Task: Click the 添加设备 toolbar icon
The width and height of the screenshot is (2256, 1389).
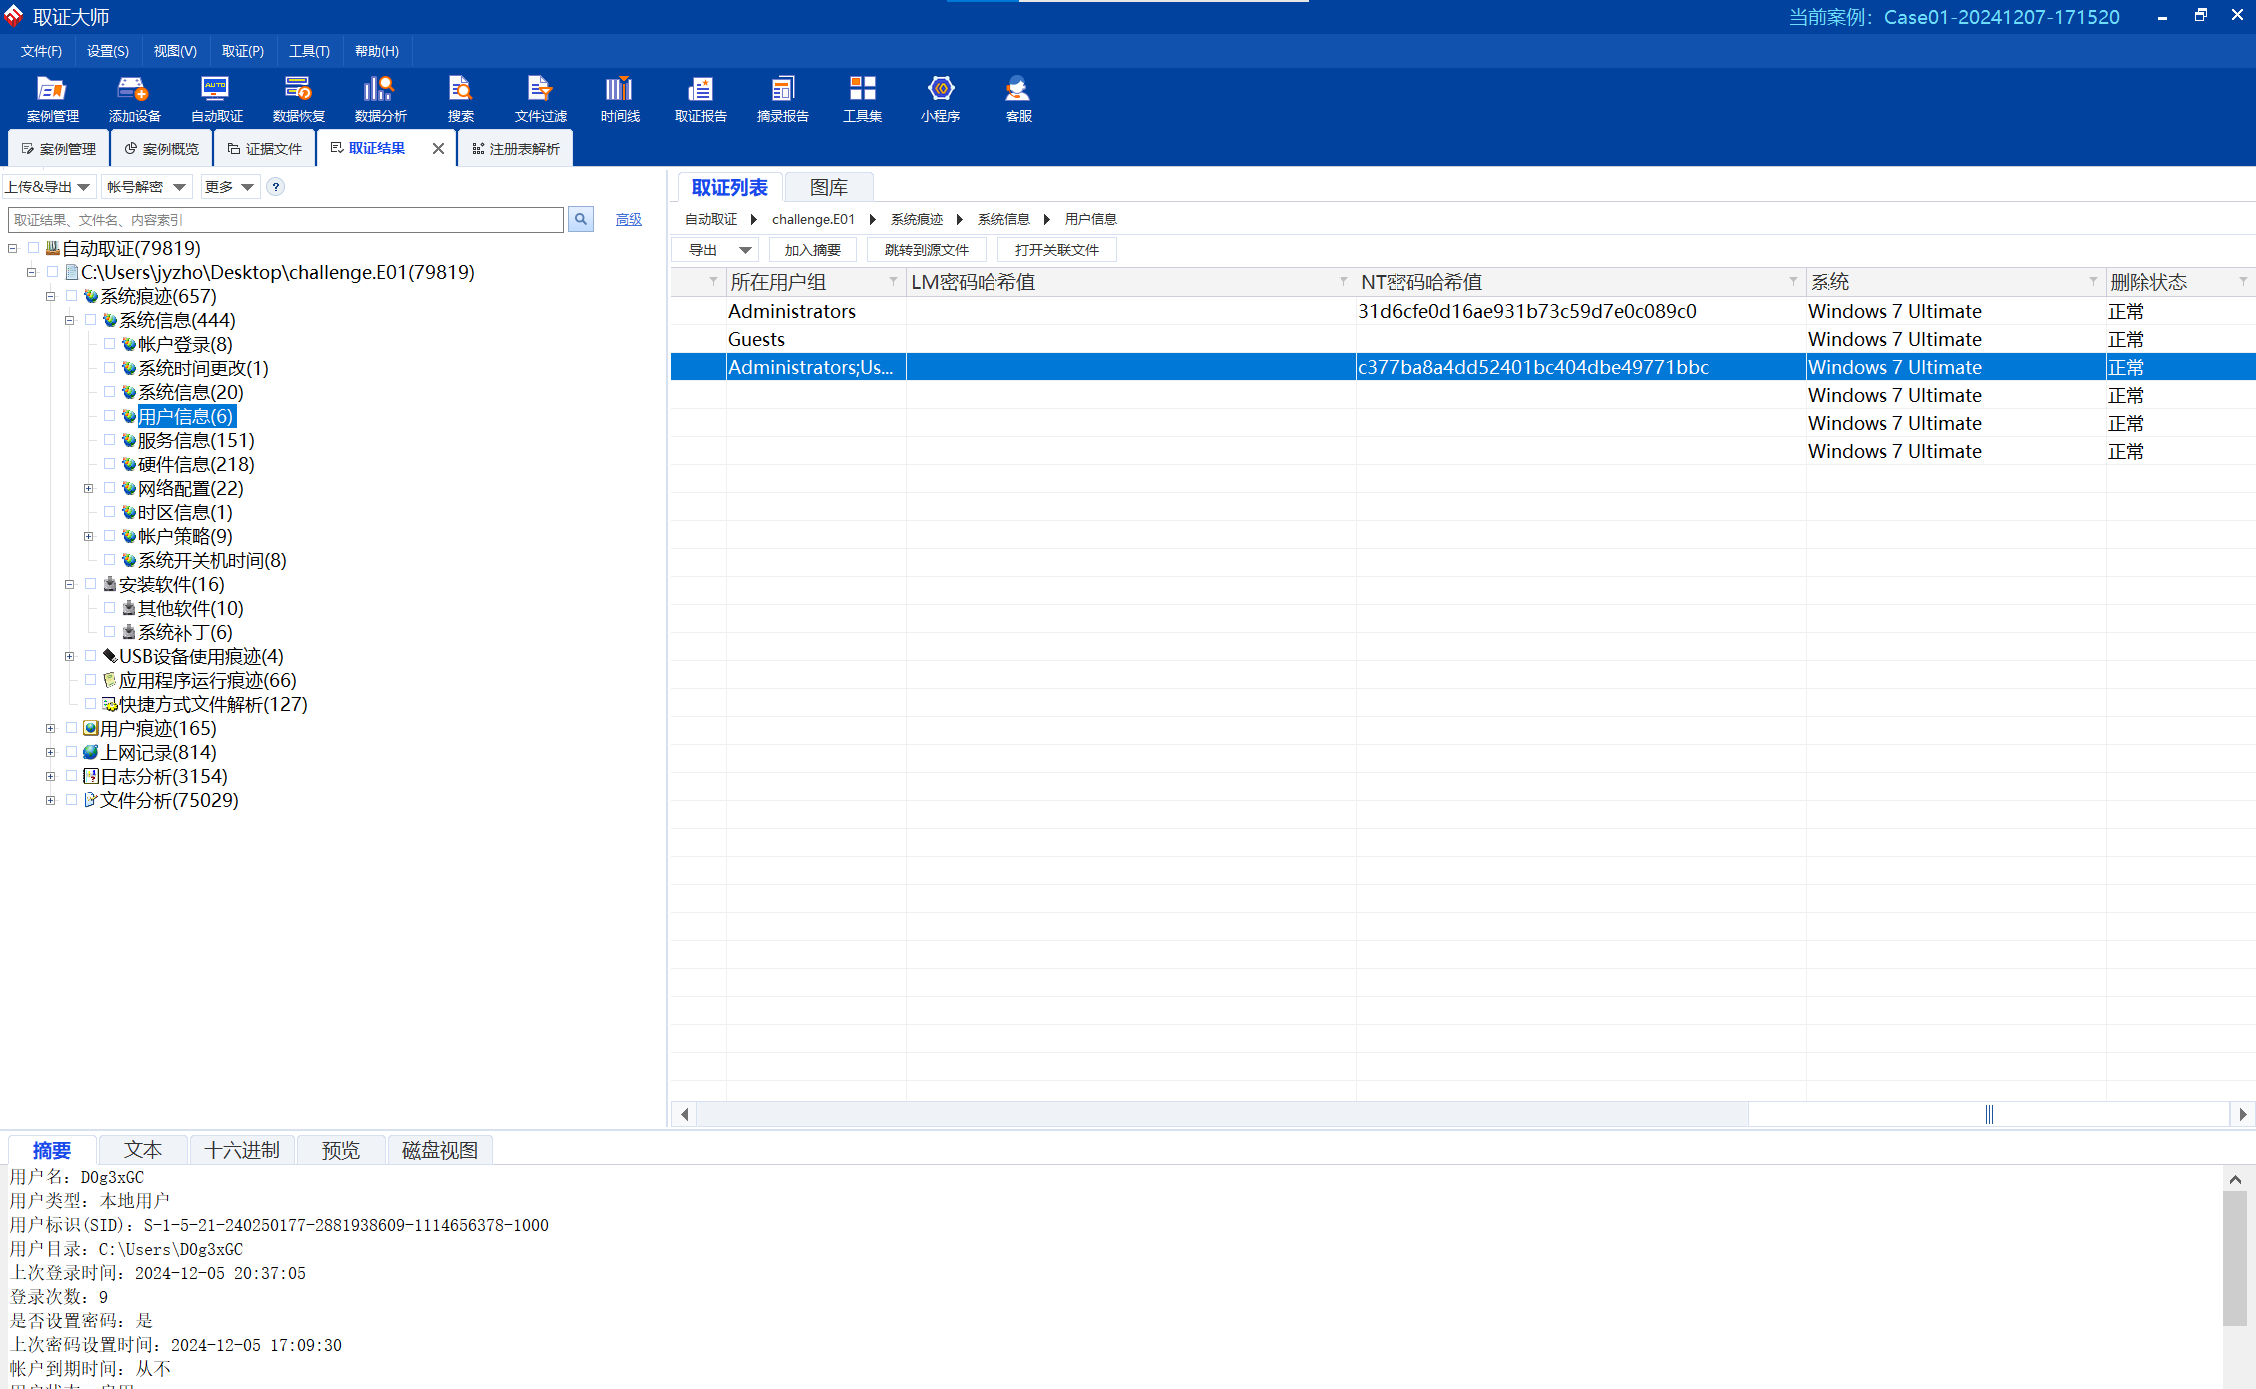Action: tap(134, 99)
